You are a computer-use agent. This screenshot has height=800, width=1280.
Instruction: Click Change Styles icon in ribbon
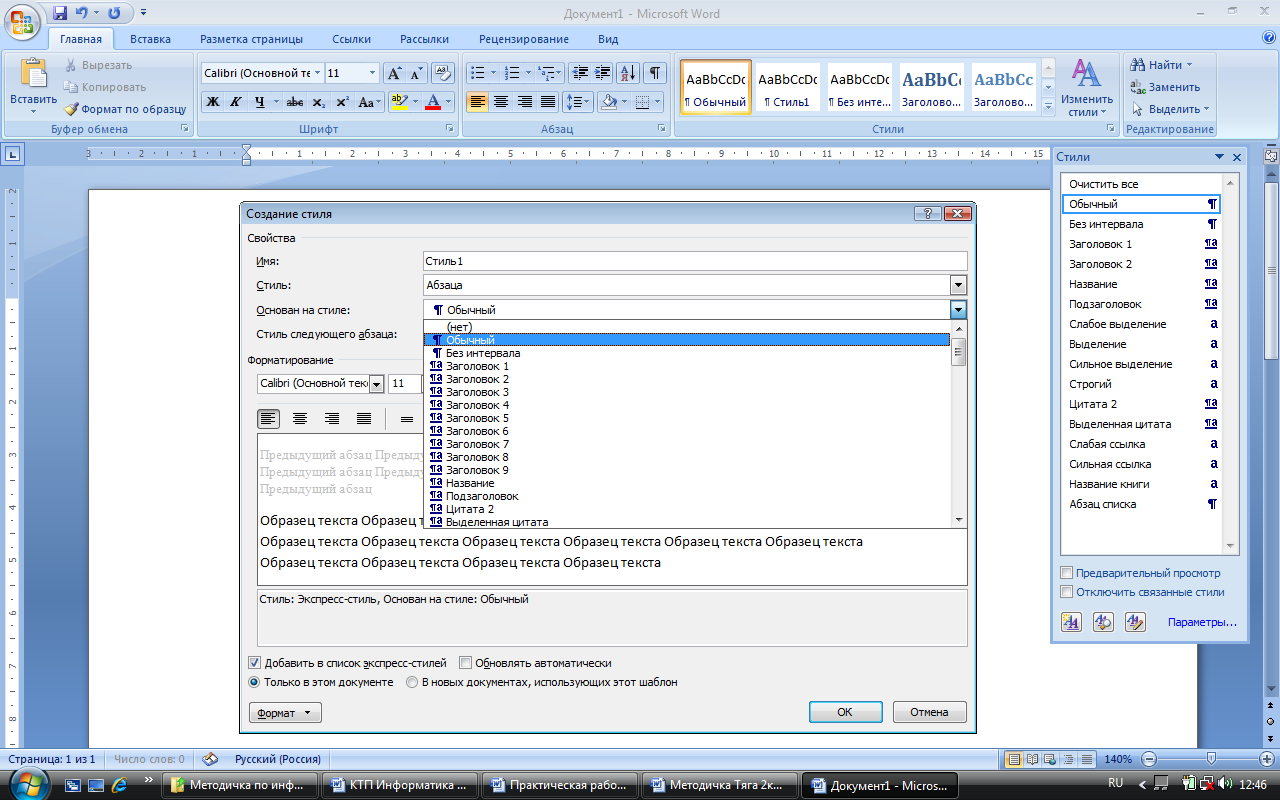[x=1087, y=88]
